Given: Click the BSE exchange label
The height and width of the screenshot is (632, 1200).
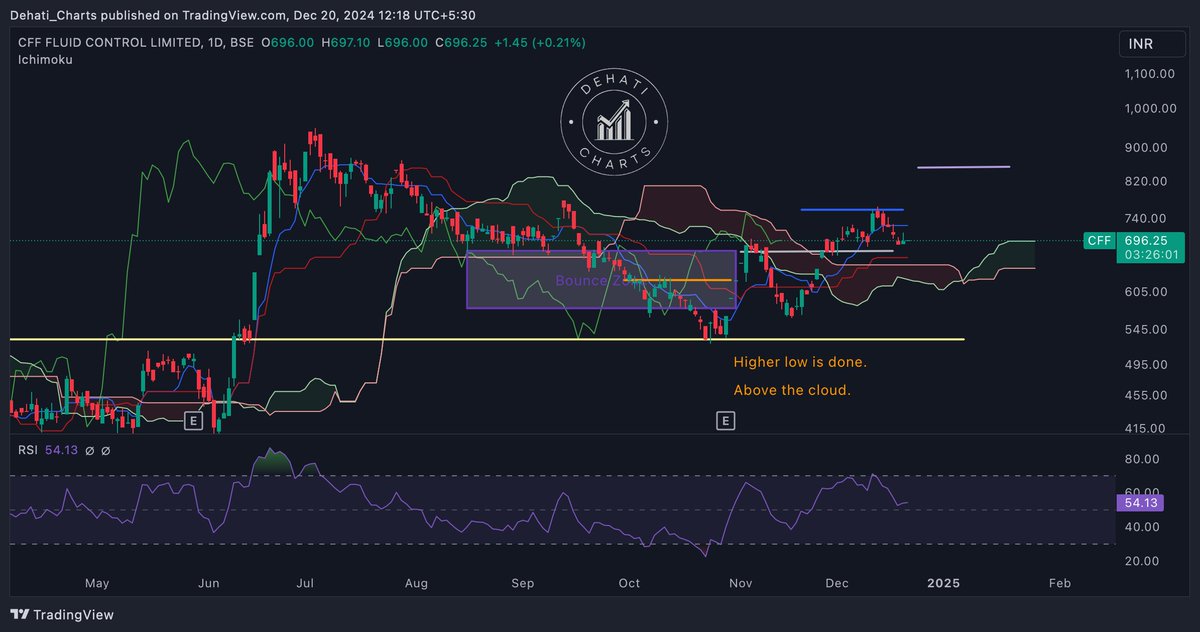Looking at the screenshot, I should click(x=244, y=44).
